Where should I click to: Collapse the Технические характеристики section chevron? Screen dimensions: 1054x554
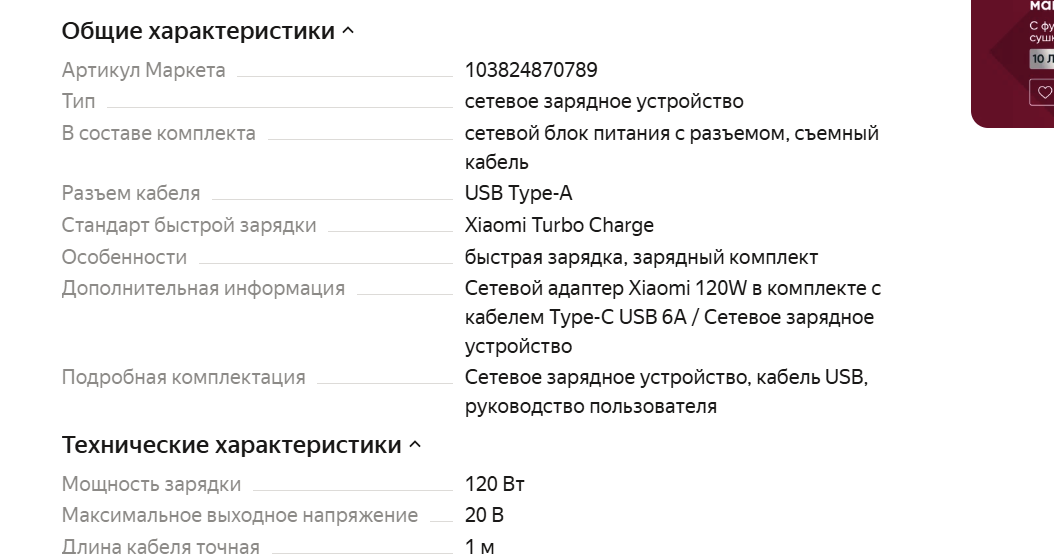[x=415, y=445]
